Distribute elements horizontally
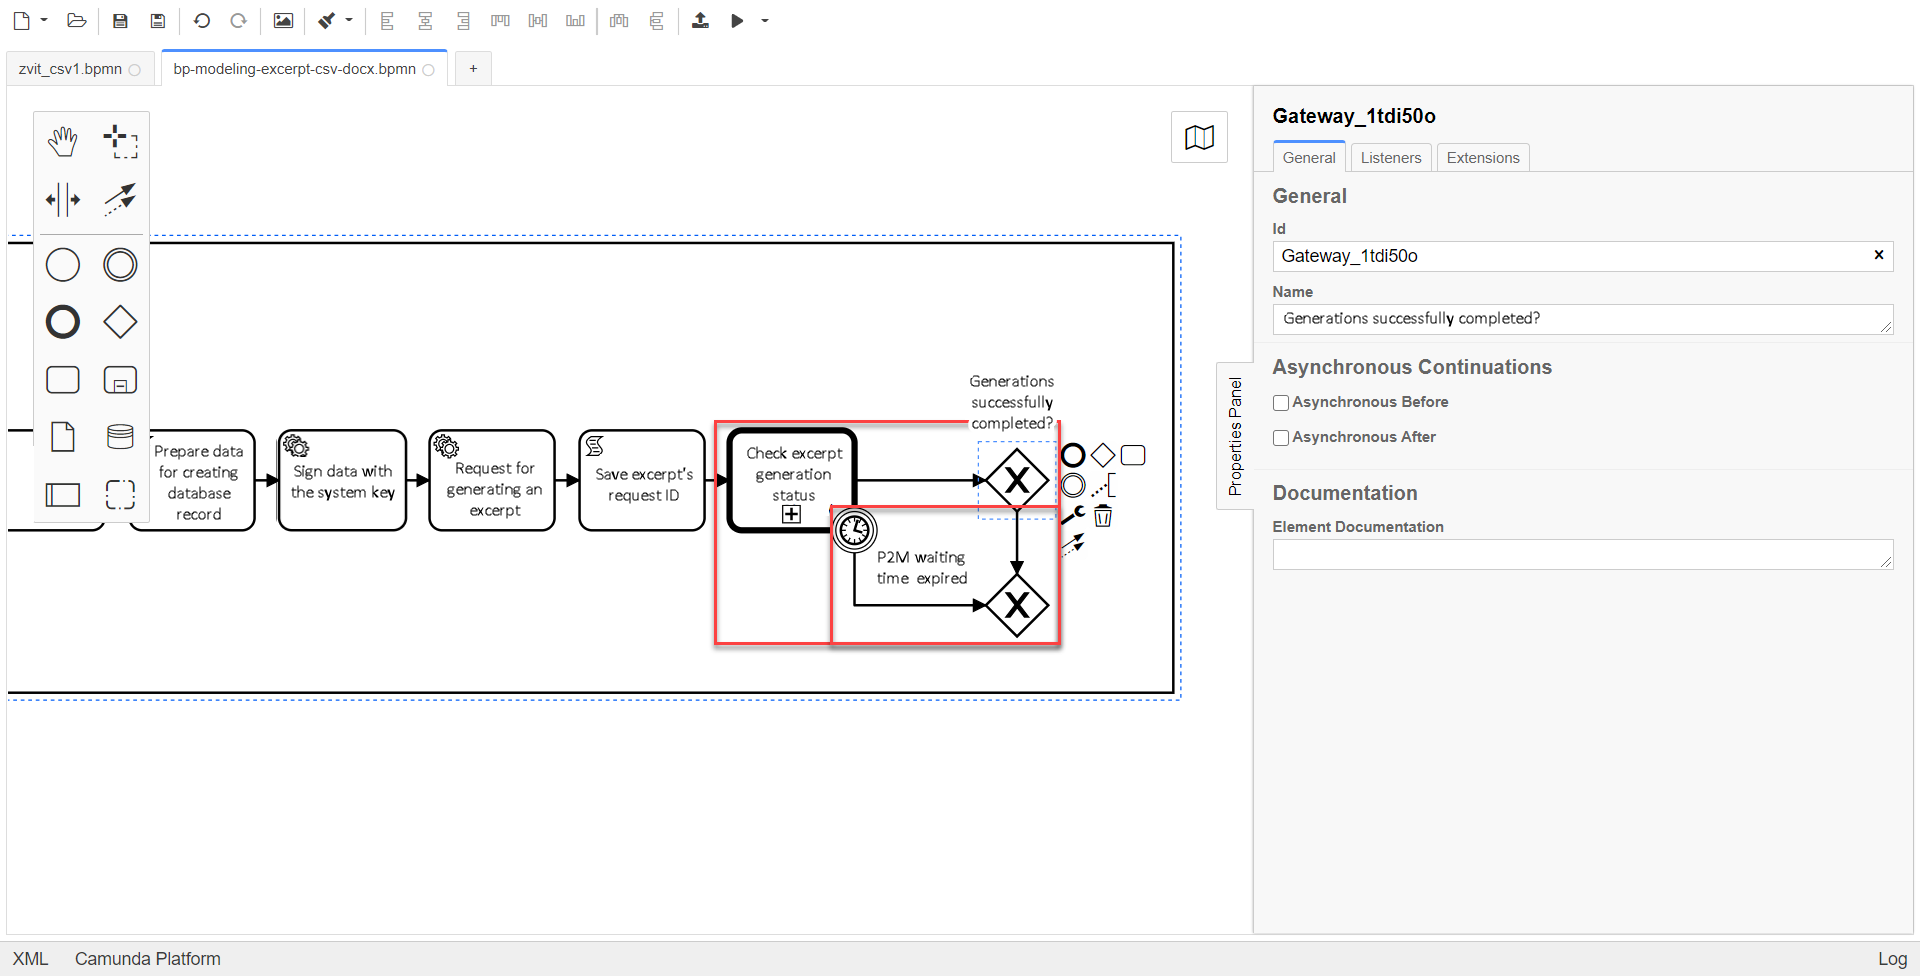This screenshot has width=1920, height=976. tap(619, 20)
